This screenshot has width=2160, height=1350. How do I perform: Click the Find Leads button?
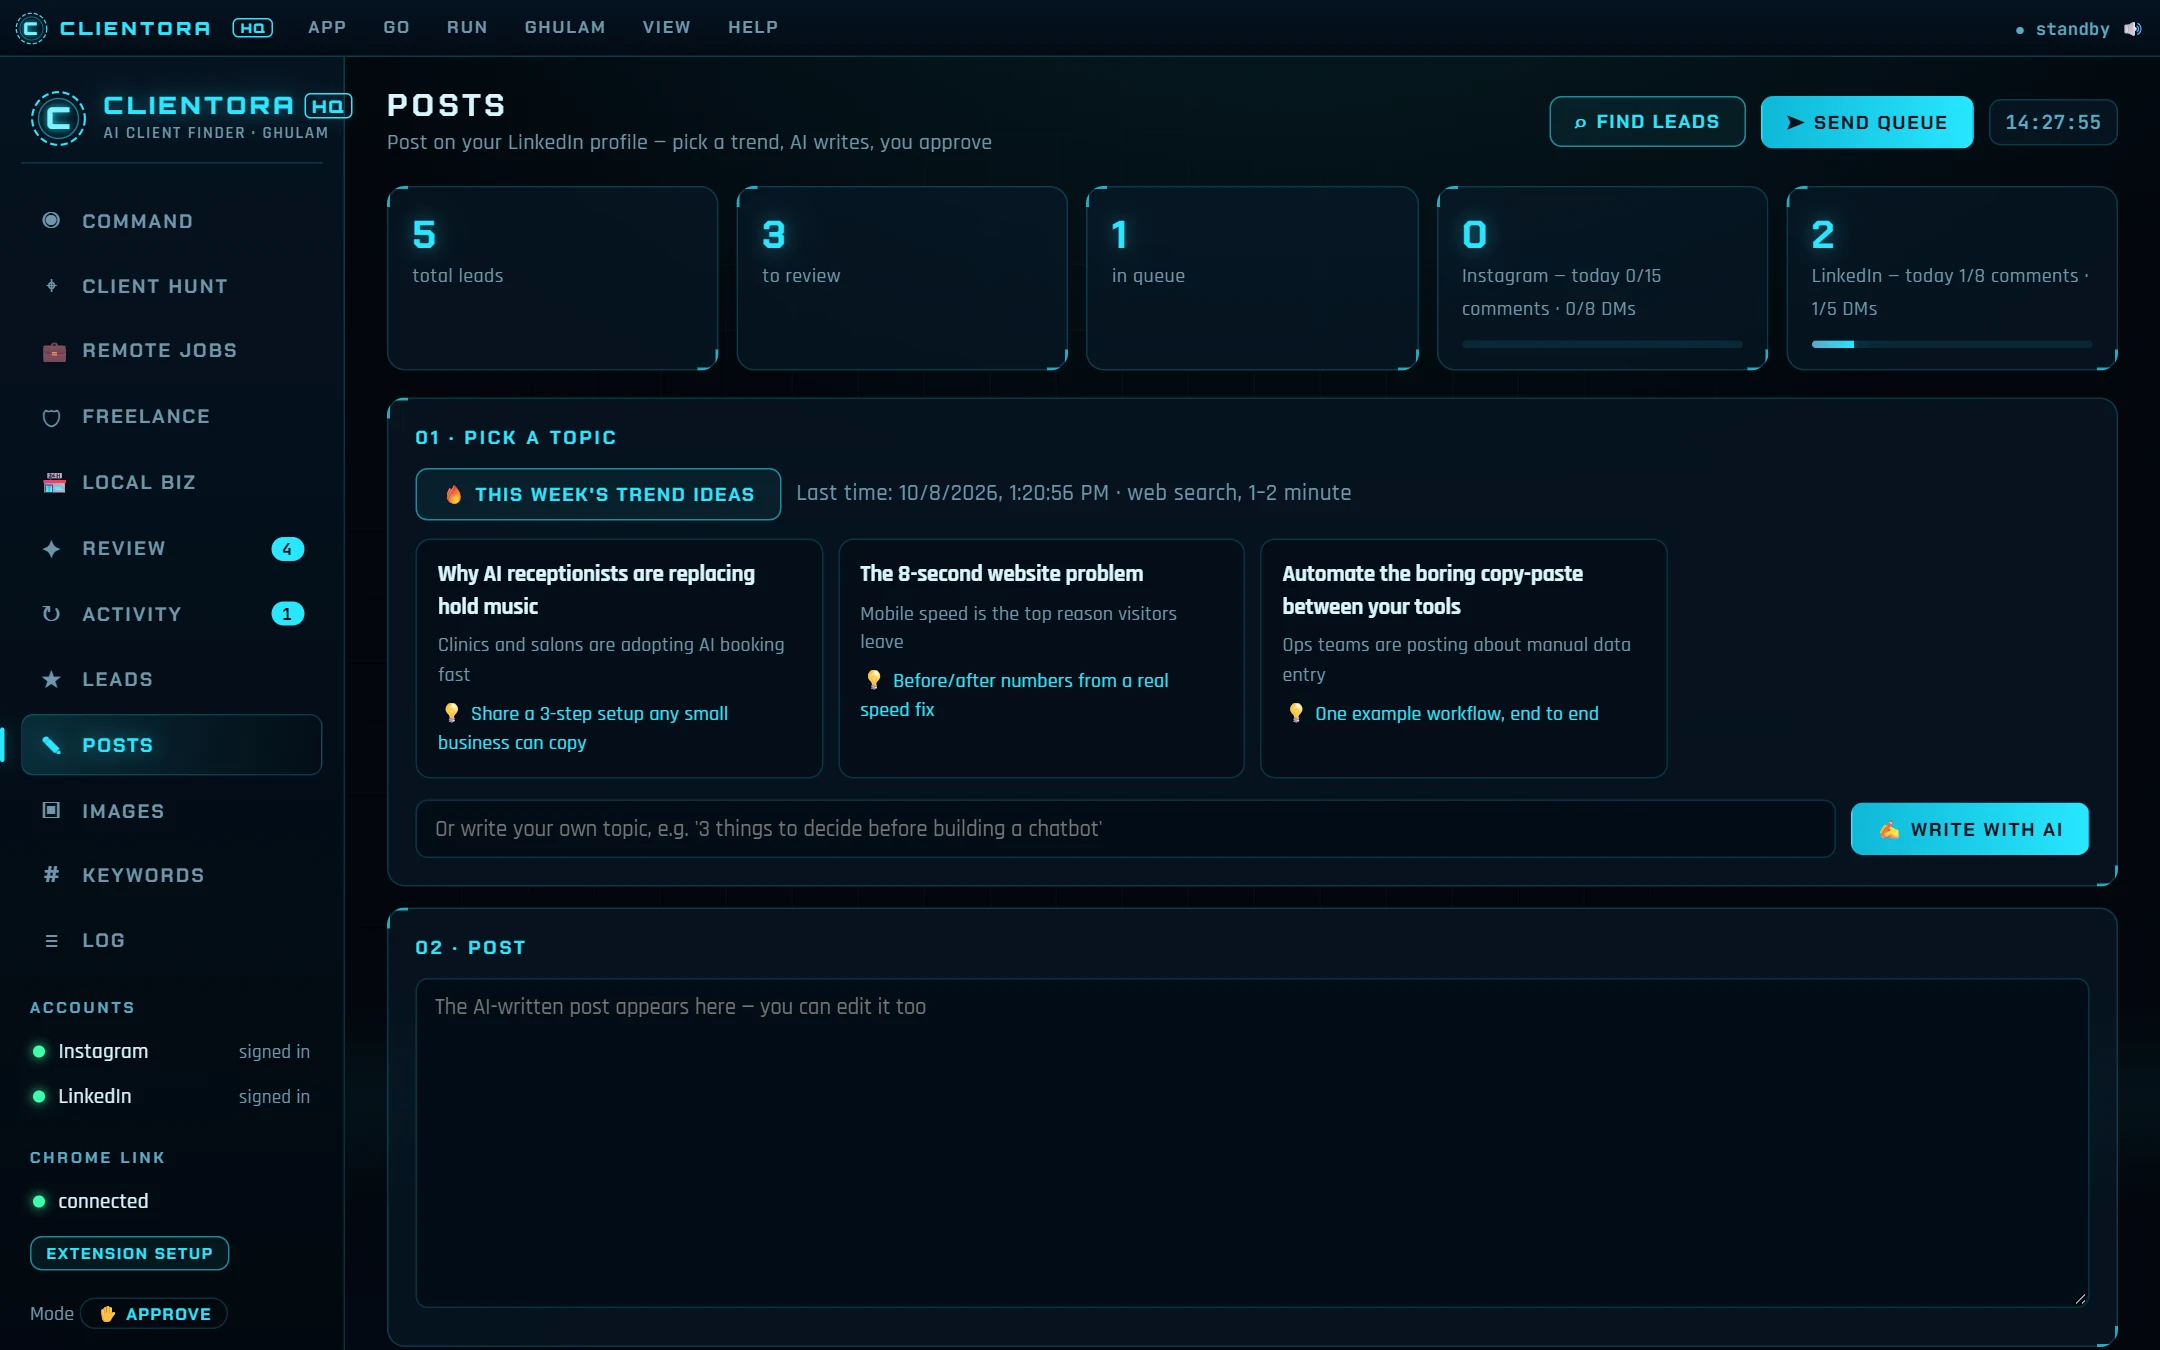click(x=1647, y=122)
